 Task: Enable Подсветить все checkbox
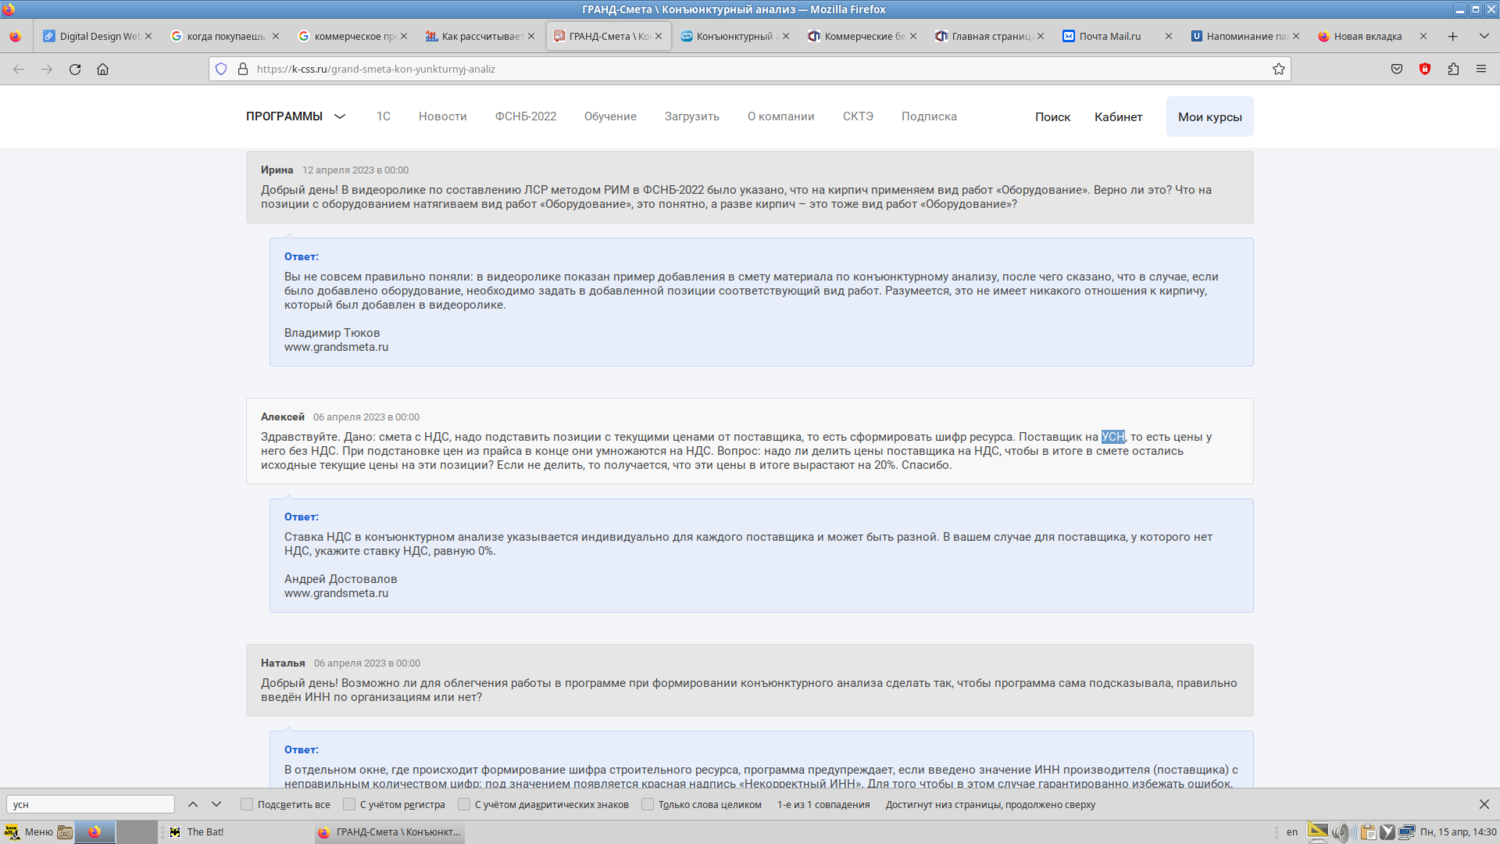247,804
